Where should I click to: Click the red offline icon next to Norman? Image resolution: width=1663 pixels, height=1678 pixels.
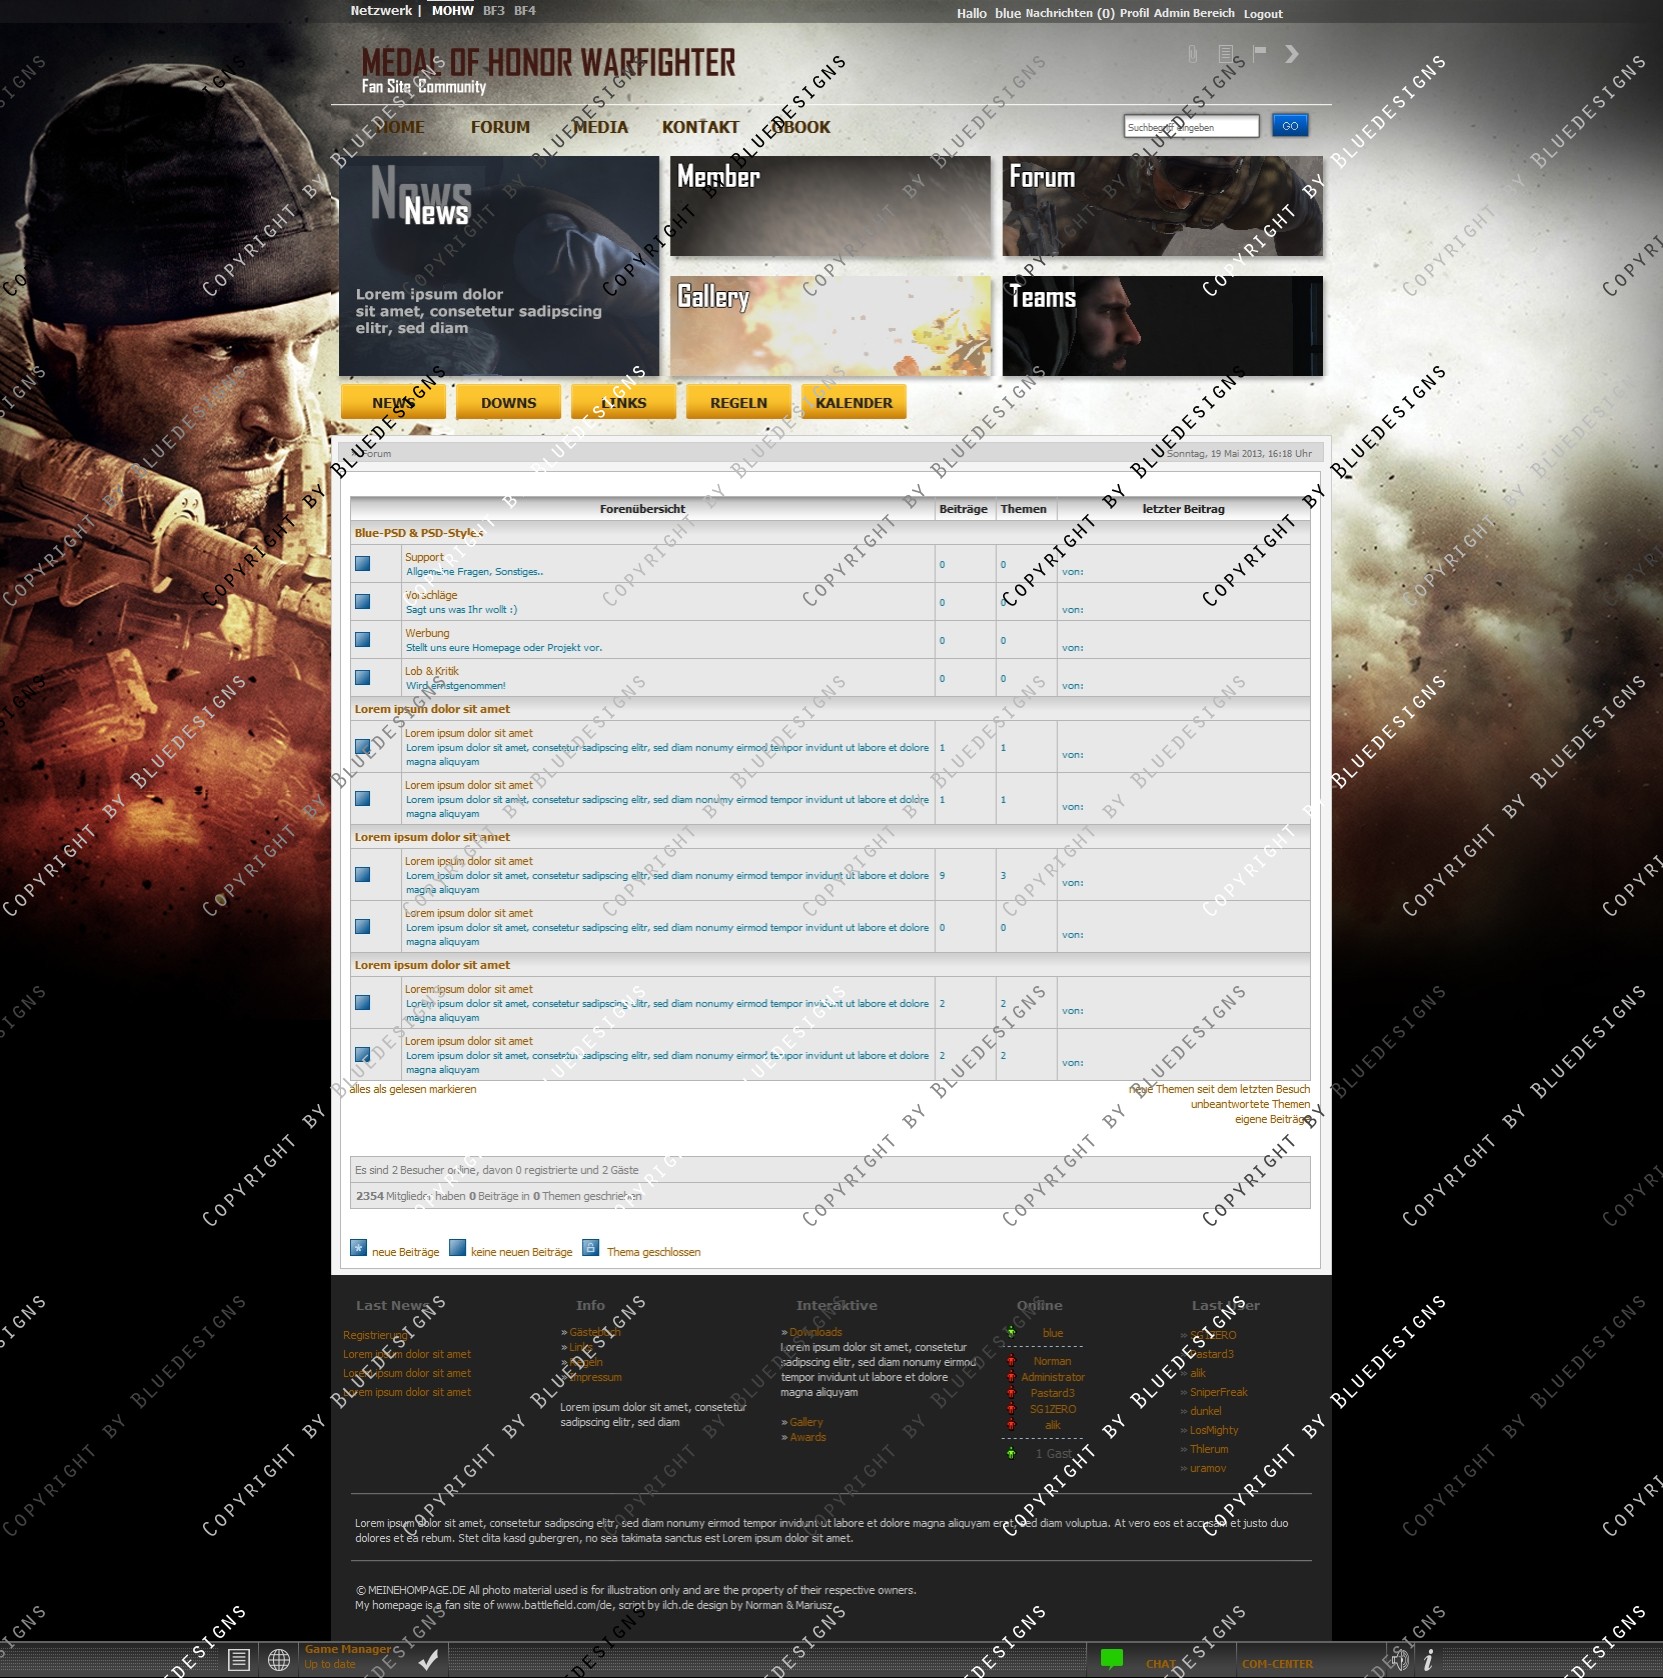[1011, 1361]
